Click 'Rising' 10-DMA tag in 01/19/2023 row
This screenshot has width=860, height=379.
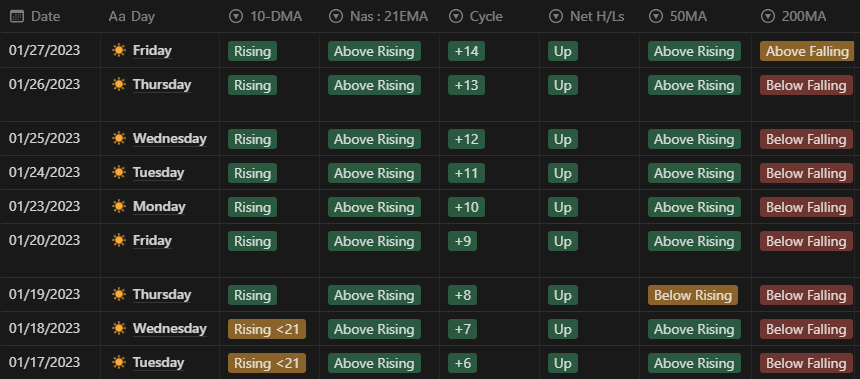coord(252,295)
